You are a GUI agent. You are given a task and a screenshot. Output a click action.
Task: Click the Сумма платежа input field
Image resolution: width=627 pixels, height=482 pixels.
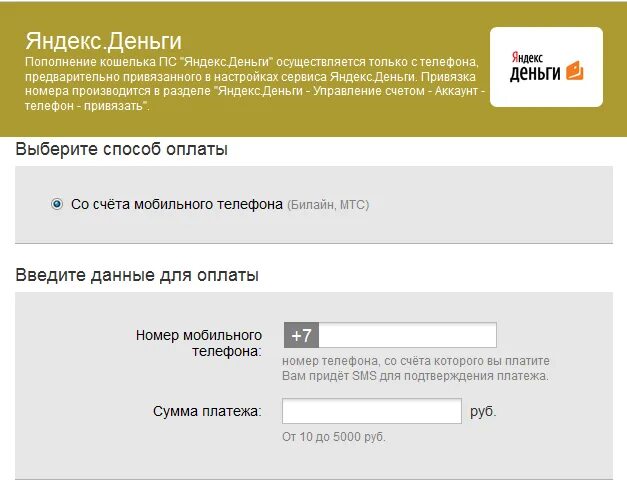click(x=372, y=411)
